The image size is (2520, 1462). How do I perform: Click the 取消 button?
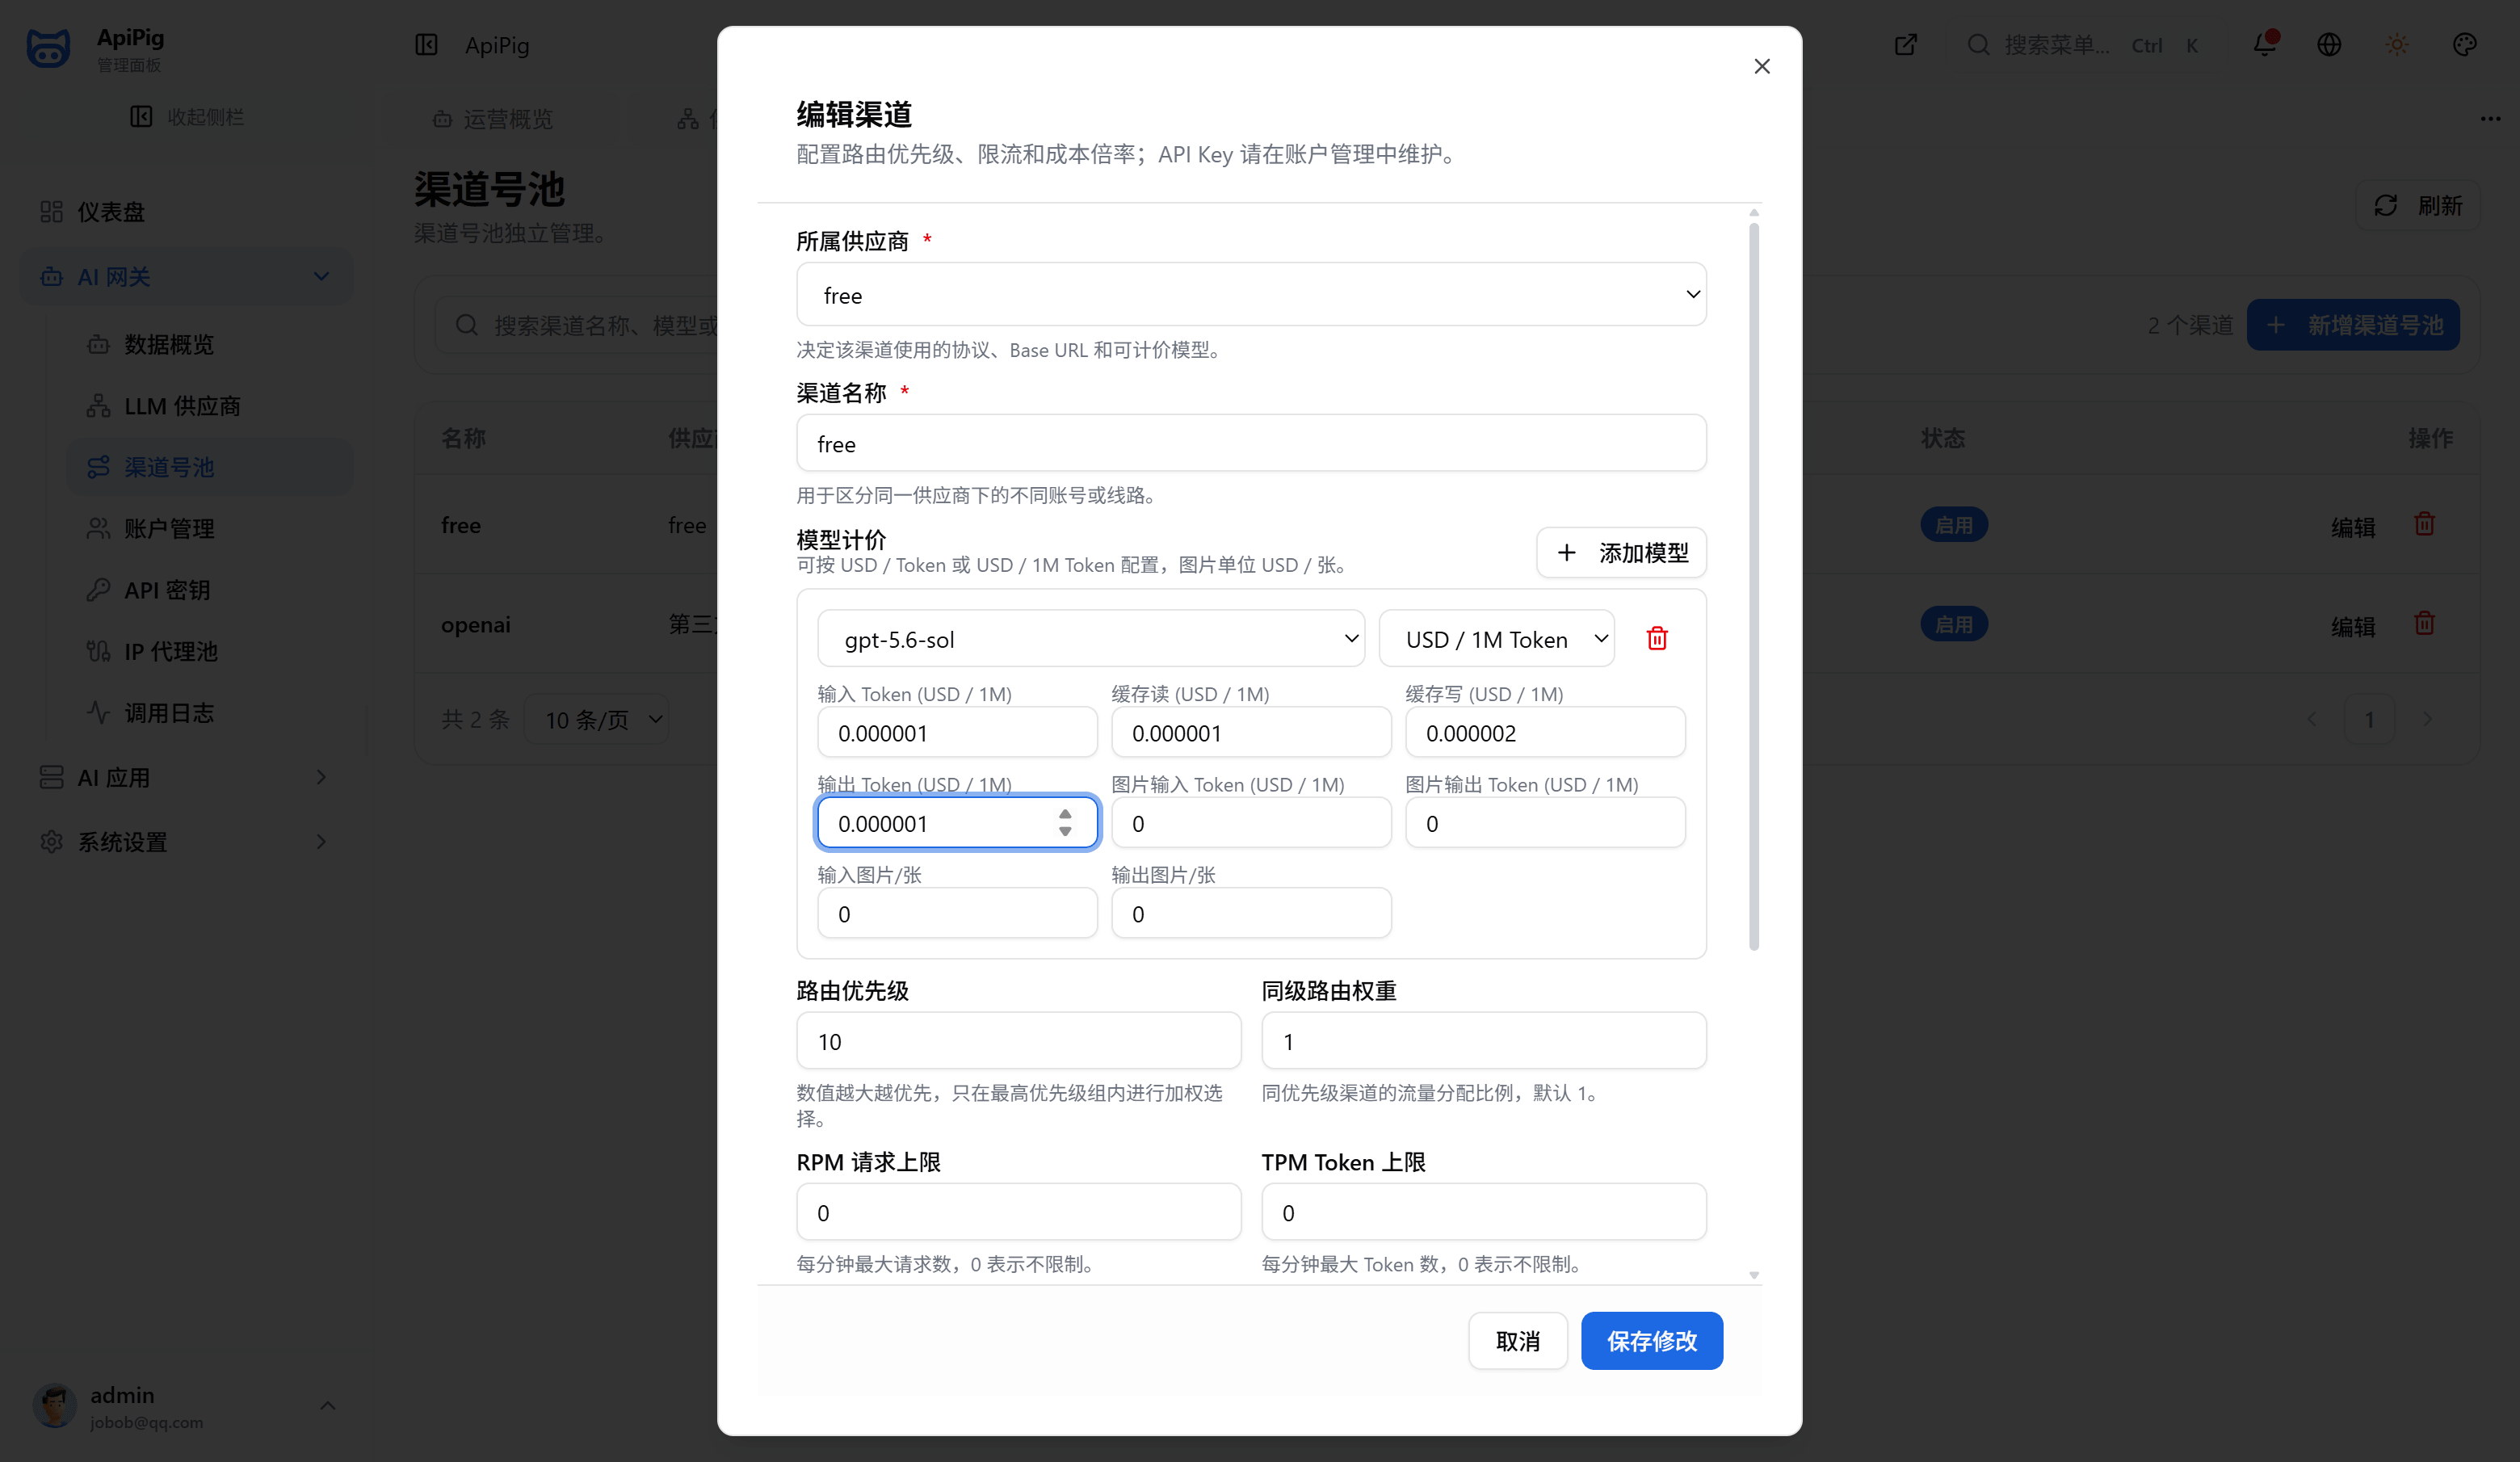1517,1340
